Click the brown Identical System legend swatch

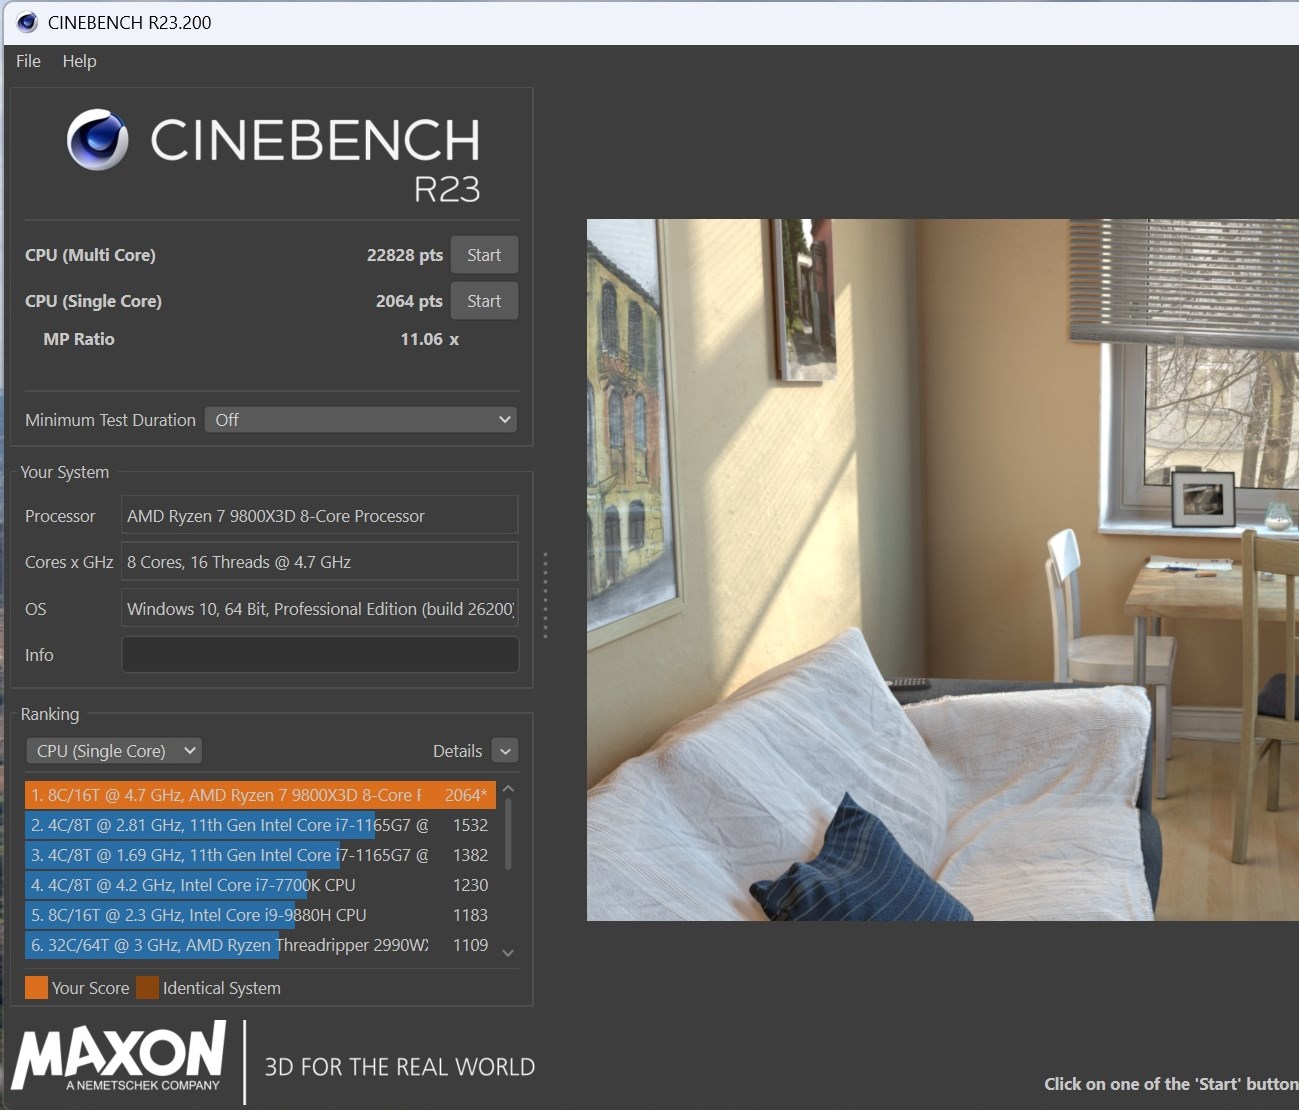(x=148, y=988)
